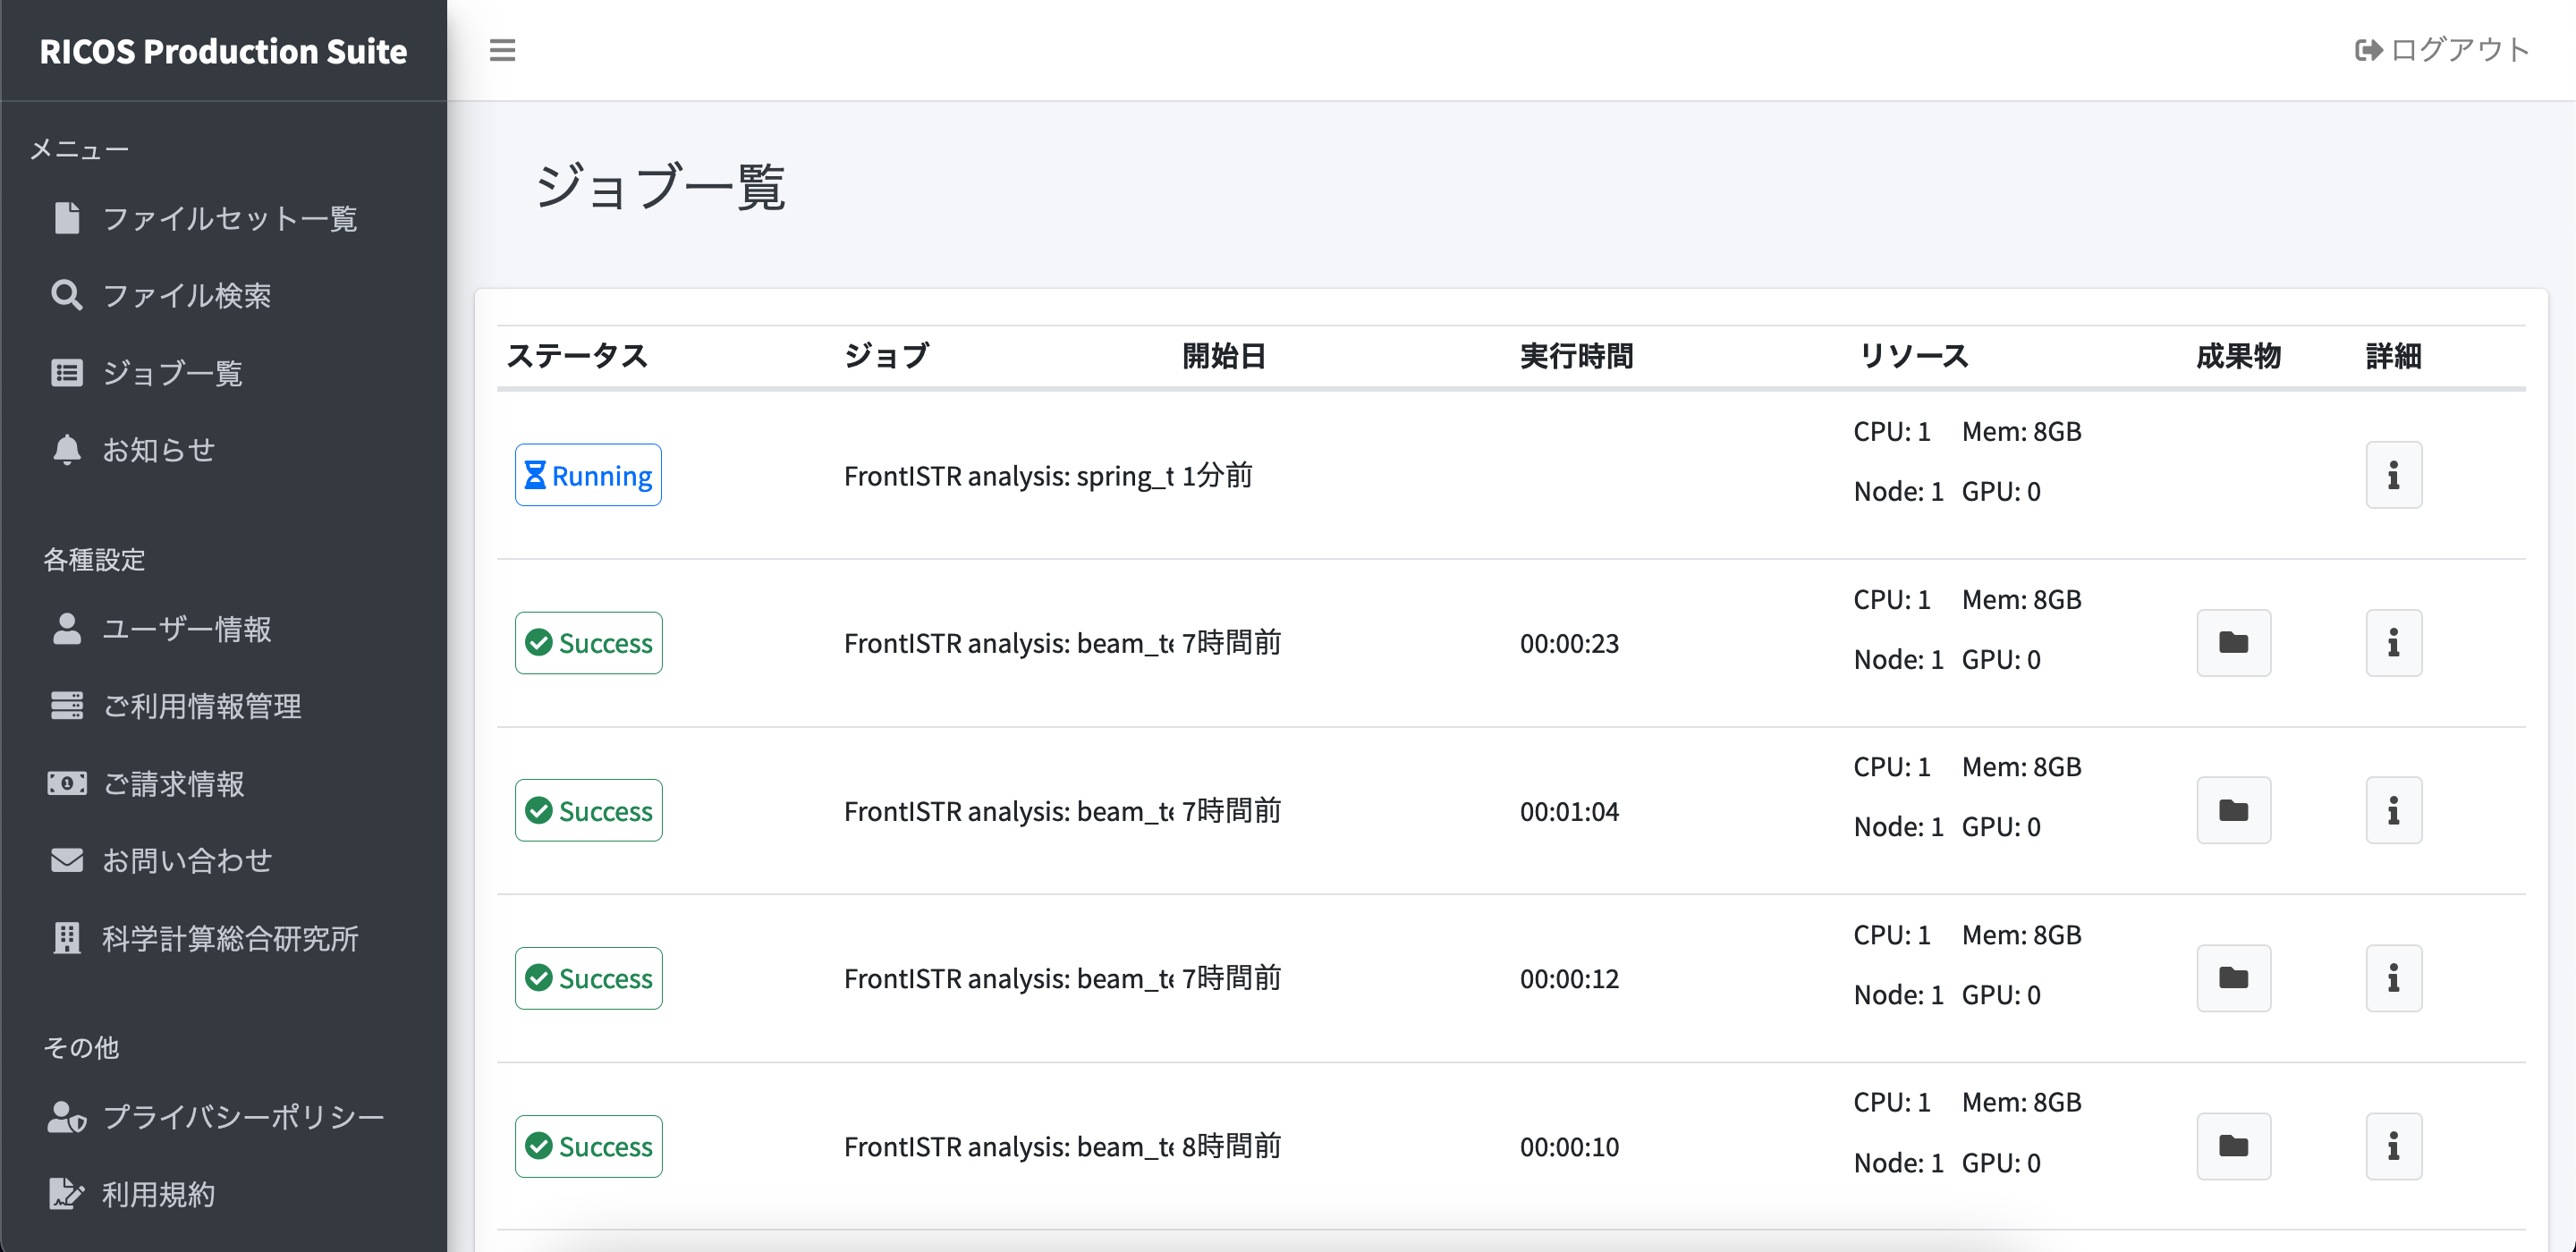The width and height of the screenshot is (2576, 1252).
Task: Show detail info for the 00:00:12 job
Action: coord(2393,978)
